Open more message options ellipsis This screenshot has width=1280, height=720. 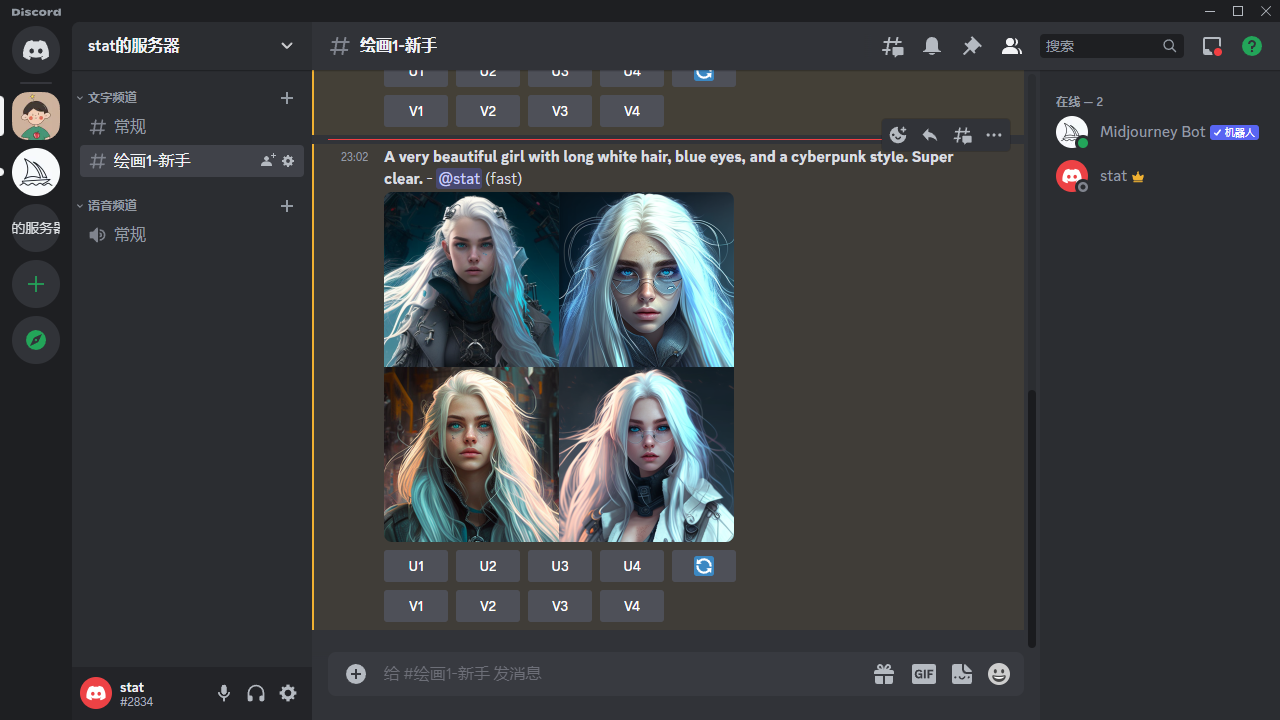[994, 135]
